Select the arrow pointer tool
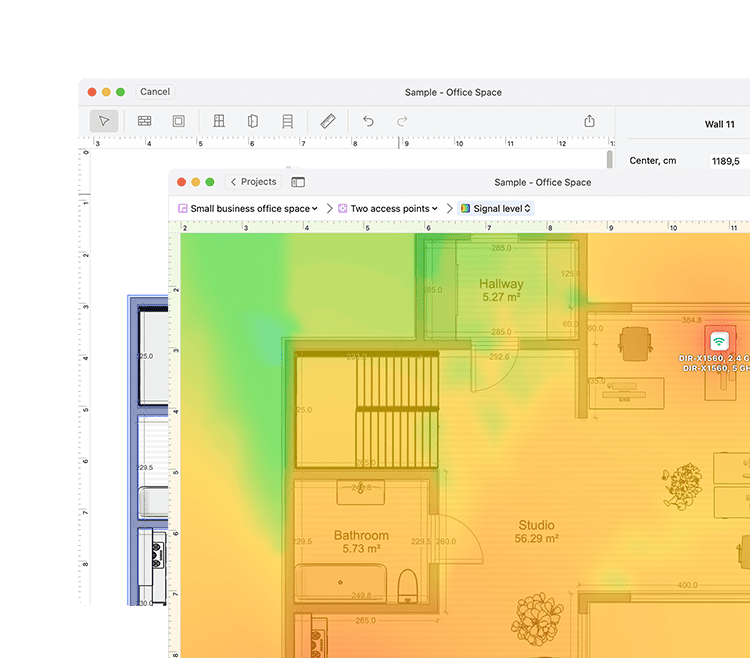 [104, 121]
